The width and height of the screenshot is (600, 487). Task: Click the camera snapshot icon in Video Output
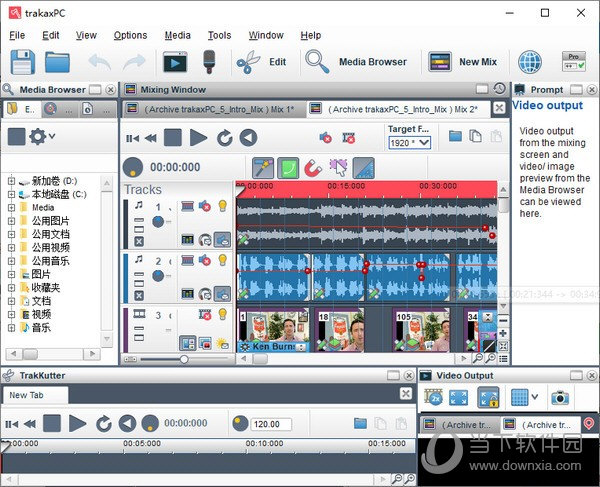[560, 397]
